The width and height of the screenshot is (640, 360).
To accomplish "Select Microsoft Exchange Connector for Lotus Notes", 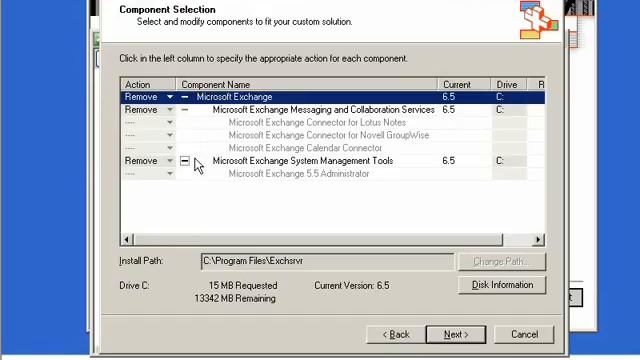I will 317,122.
